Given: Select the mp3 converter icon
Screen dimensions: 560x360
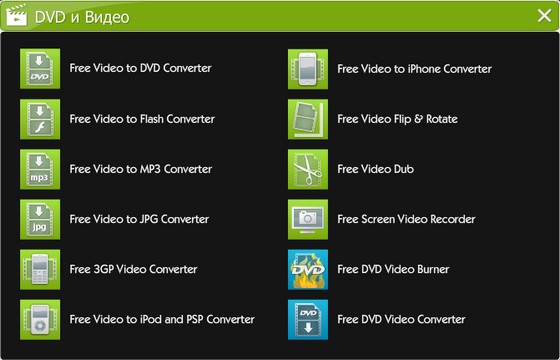Looking at the screenshot, I should coord(40,169).
